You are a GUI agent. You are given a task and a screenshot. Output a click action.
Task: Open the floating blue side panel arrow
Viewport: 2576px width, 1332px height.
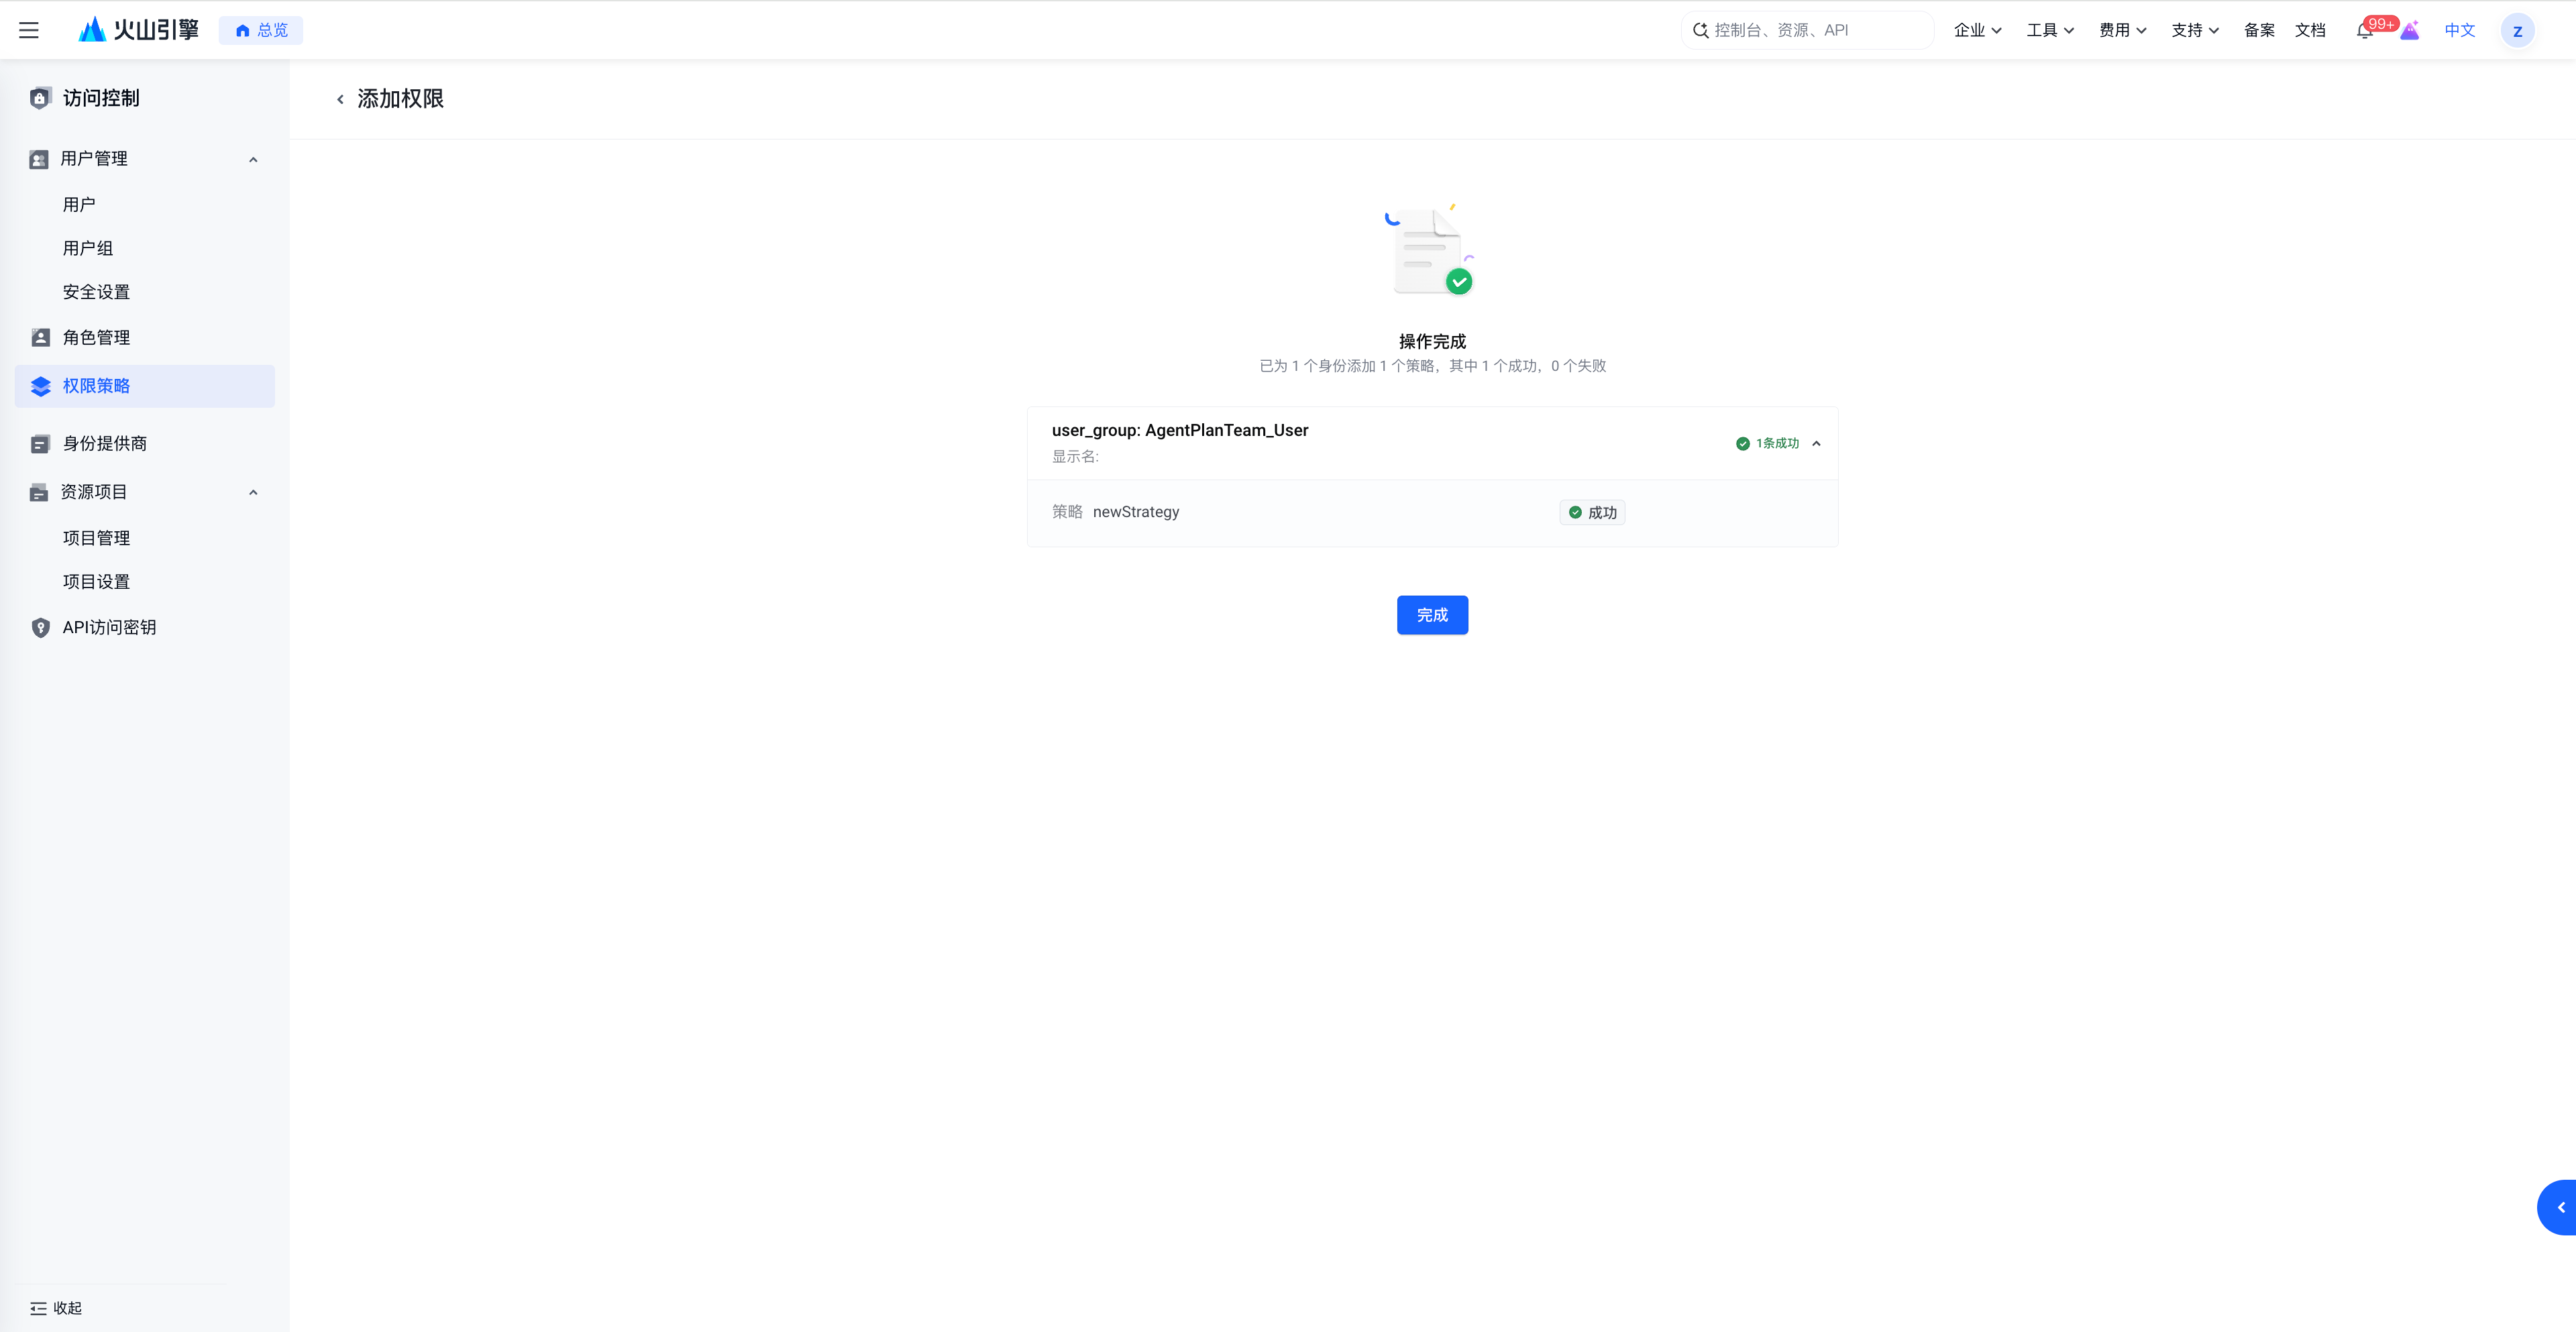click(2558, 1207)
